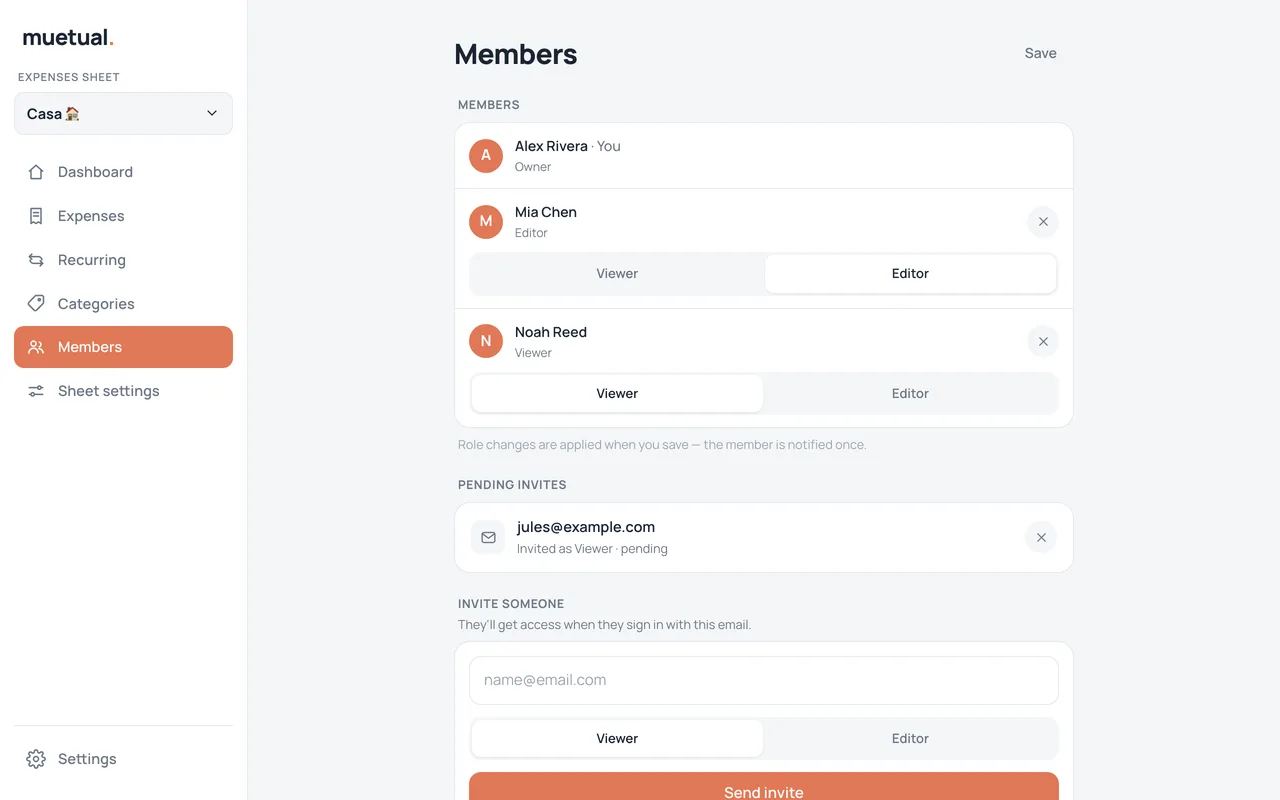Click the Expenses receipt icon
The image size is (1280, 800).
tap(36, 216)
